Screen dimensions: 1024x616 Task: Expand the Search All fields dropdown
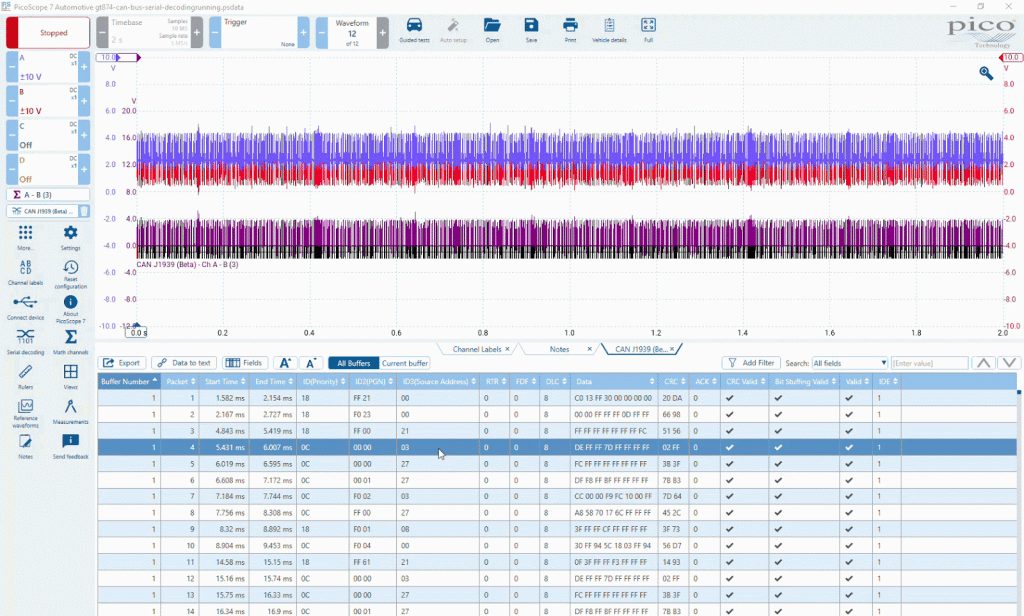[850, 363]
